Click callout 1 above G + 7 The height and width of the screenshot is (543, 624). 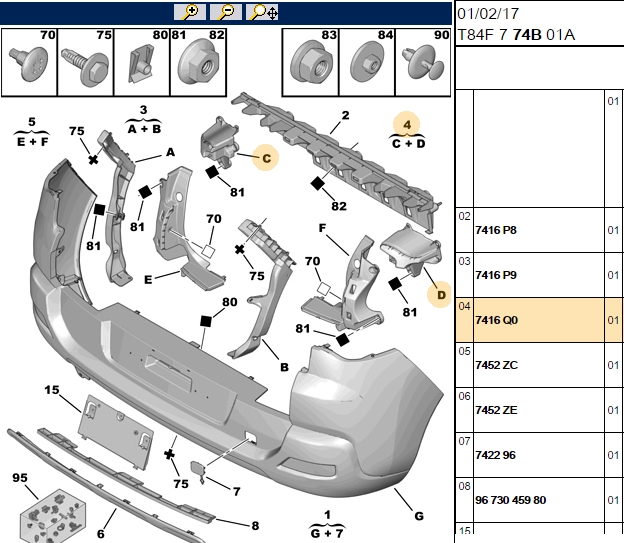(327, 515)
